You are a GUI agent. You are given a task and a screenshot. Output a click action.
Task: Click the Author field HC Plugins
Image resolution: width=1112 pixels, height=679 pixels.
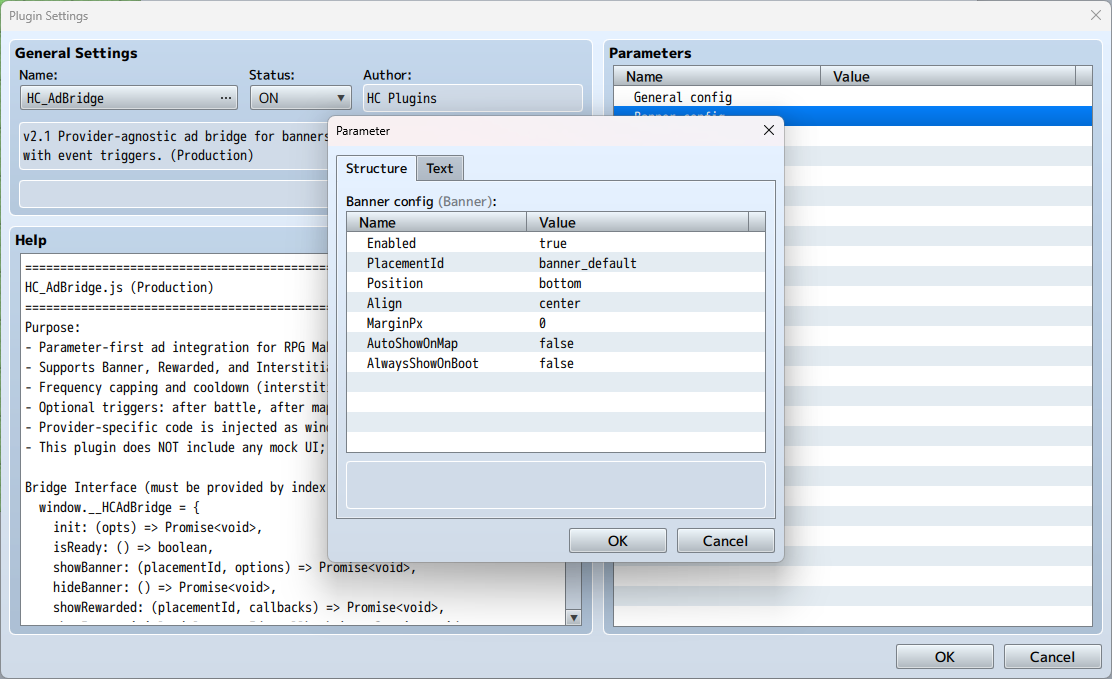(473, 98)
